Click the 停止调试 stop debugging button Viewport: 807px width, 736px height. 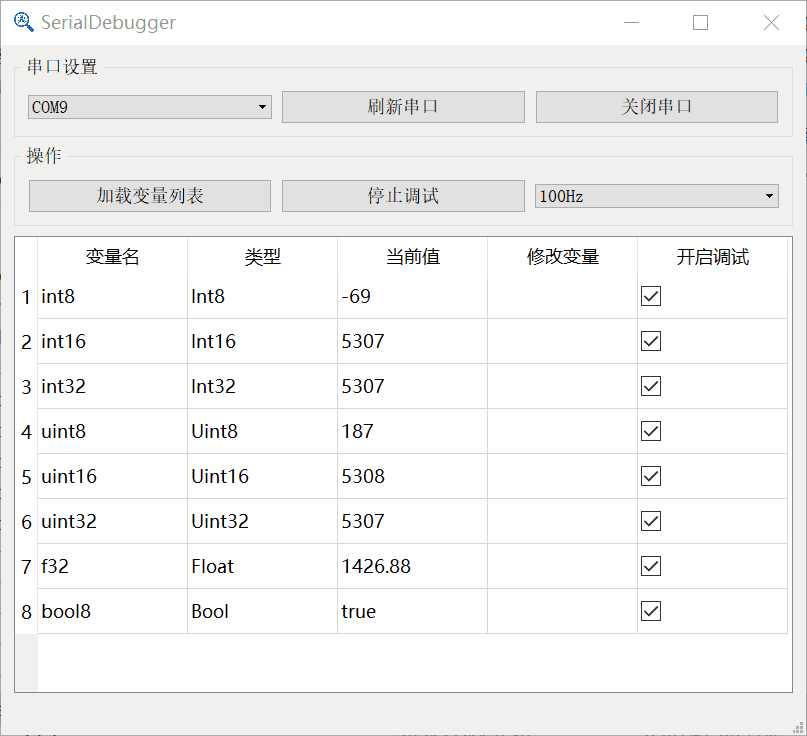403,196
